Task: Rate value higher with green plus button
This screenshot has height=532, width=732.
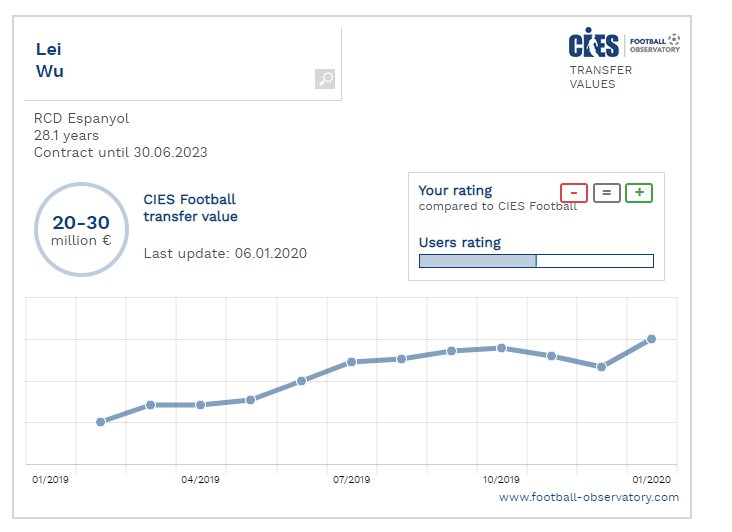Action: point(639,193)
